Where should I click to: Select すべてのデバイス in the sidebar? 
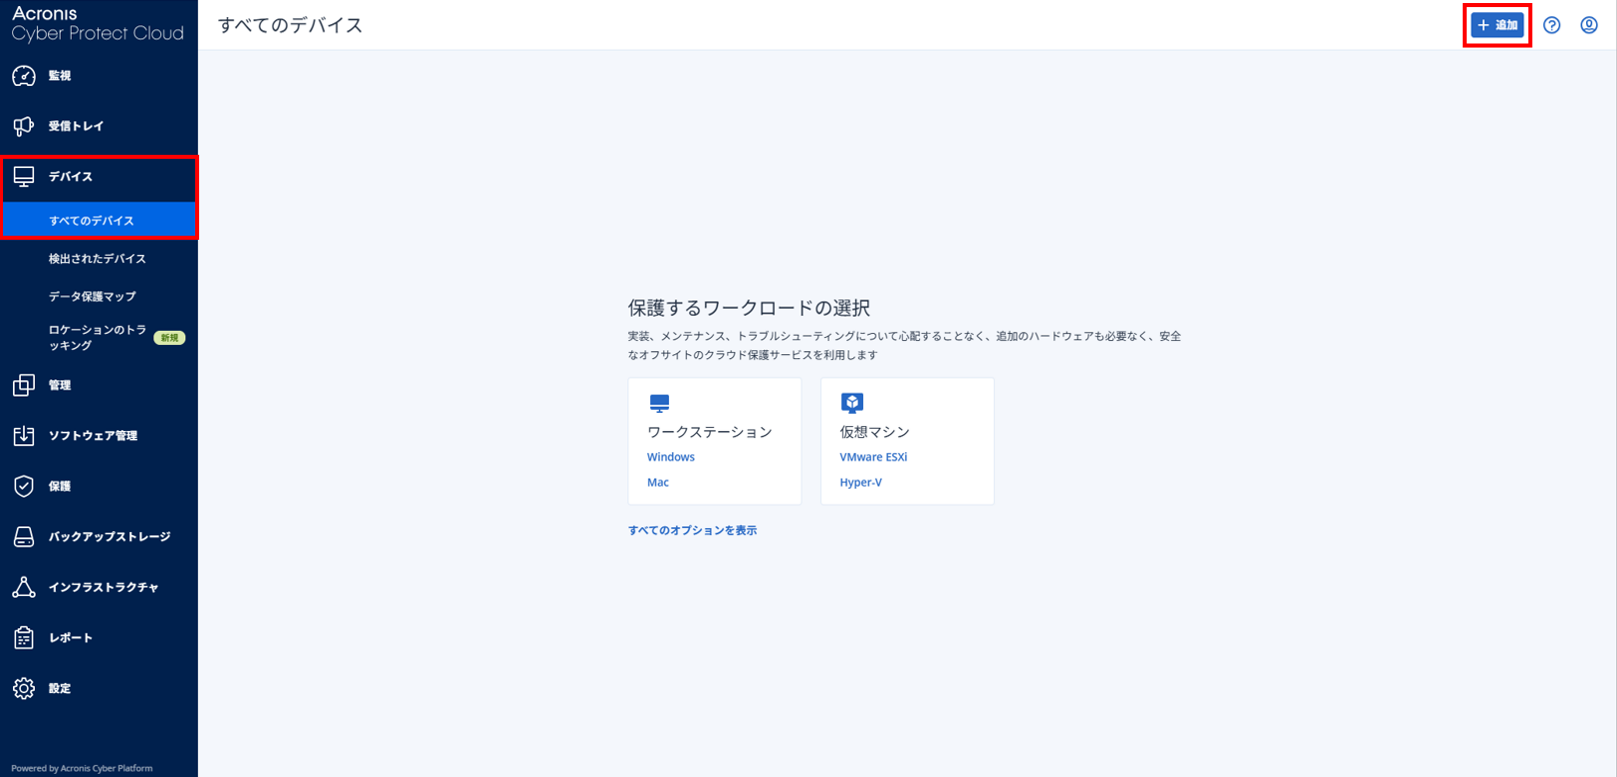[x=91, y=221]
